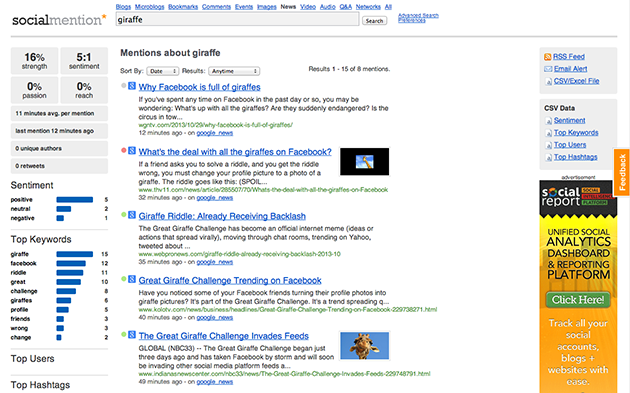This screenshot has height=393, width=630.
Task: Click wgntv.com green URL under first result
Action: pos(216,125)
